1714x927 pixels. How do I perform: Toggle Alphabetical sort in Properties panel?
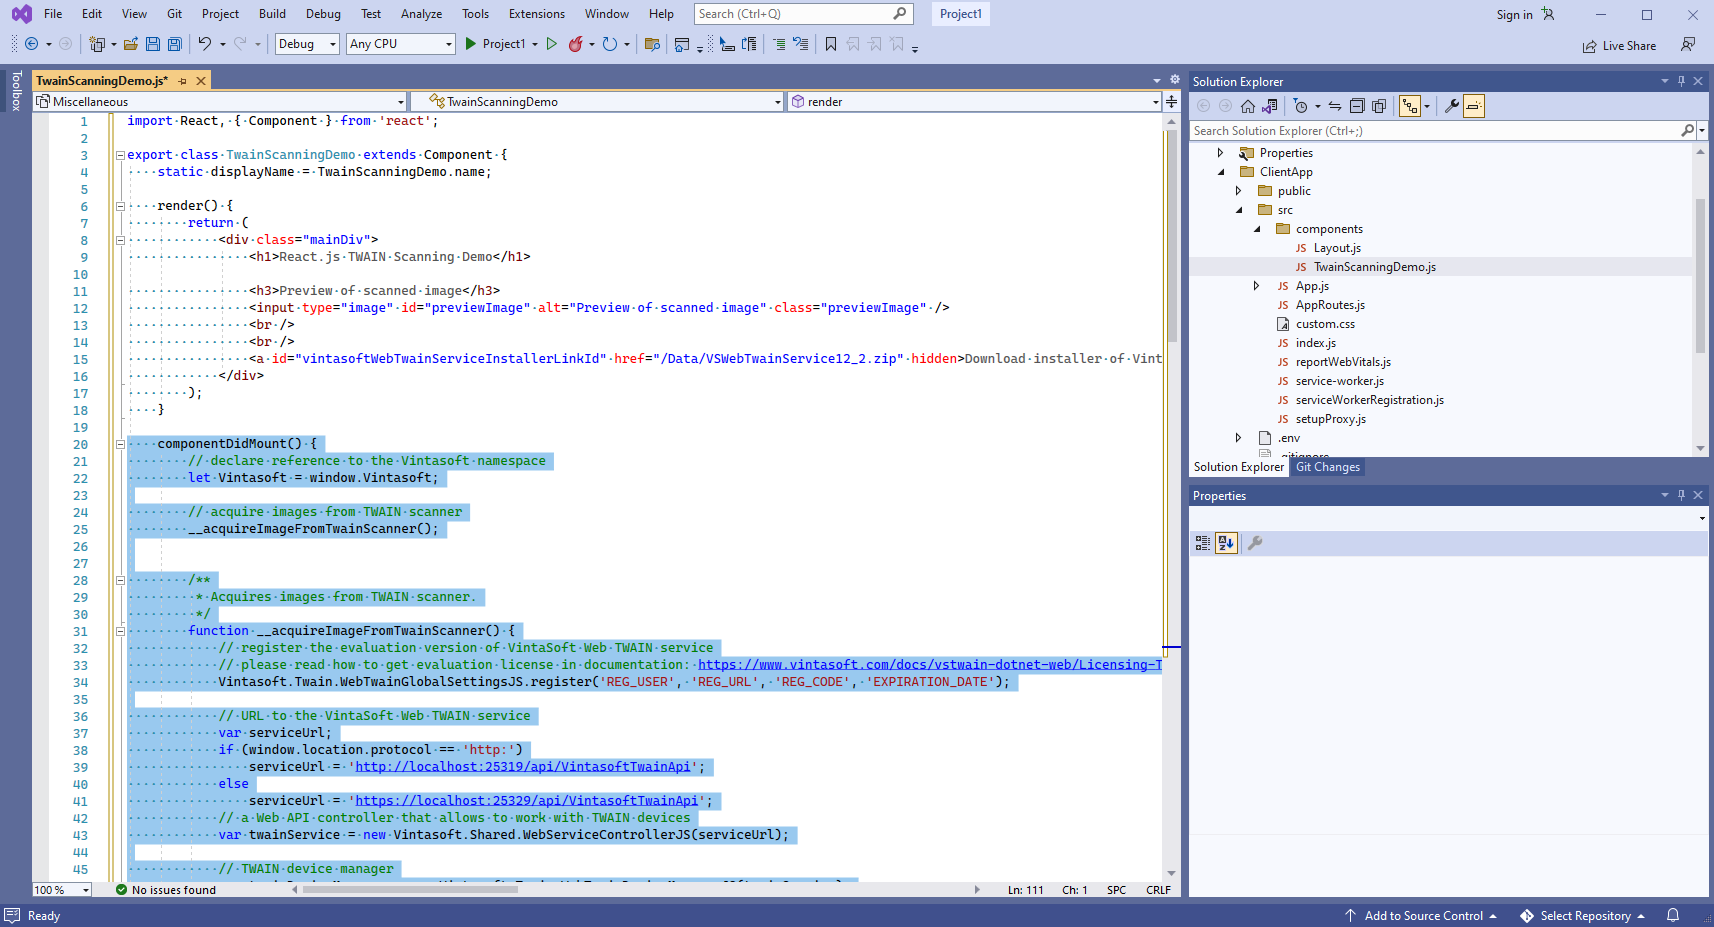point(1227,543)
